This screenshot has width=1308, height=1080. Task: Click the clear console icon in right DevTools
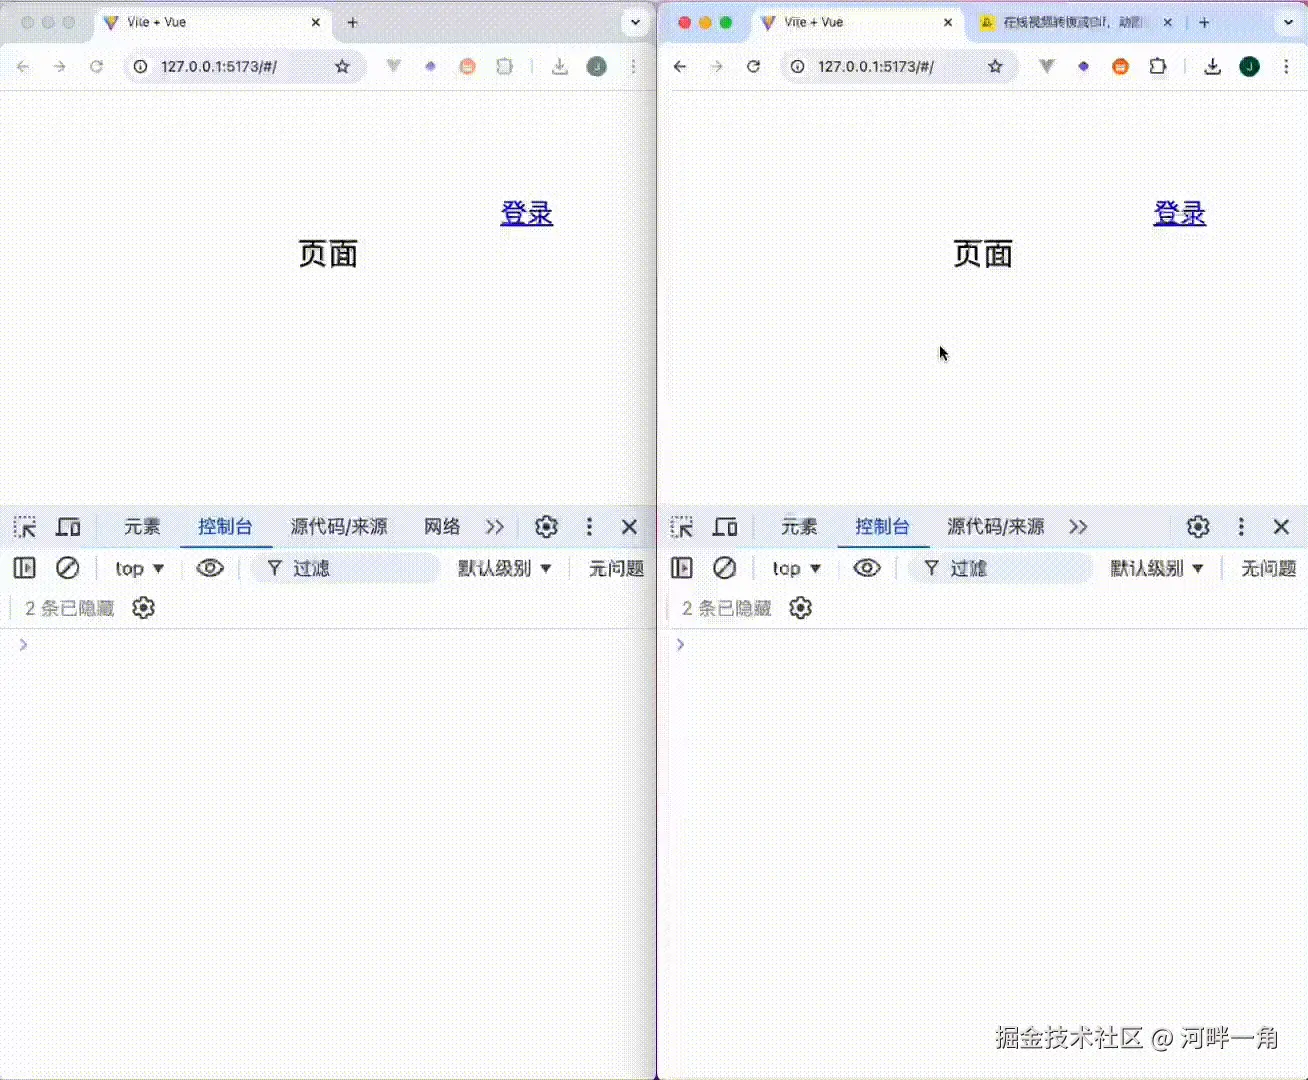click(724, 567)
